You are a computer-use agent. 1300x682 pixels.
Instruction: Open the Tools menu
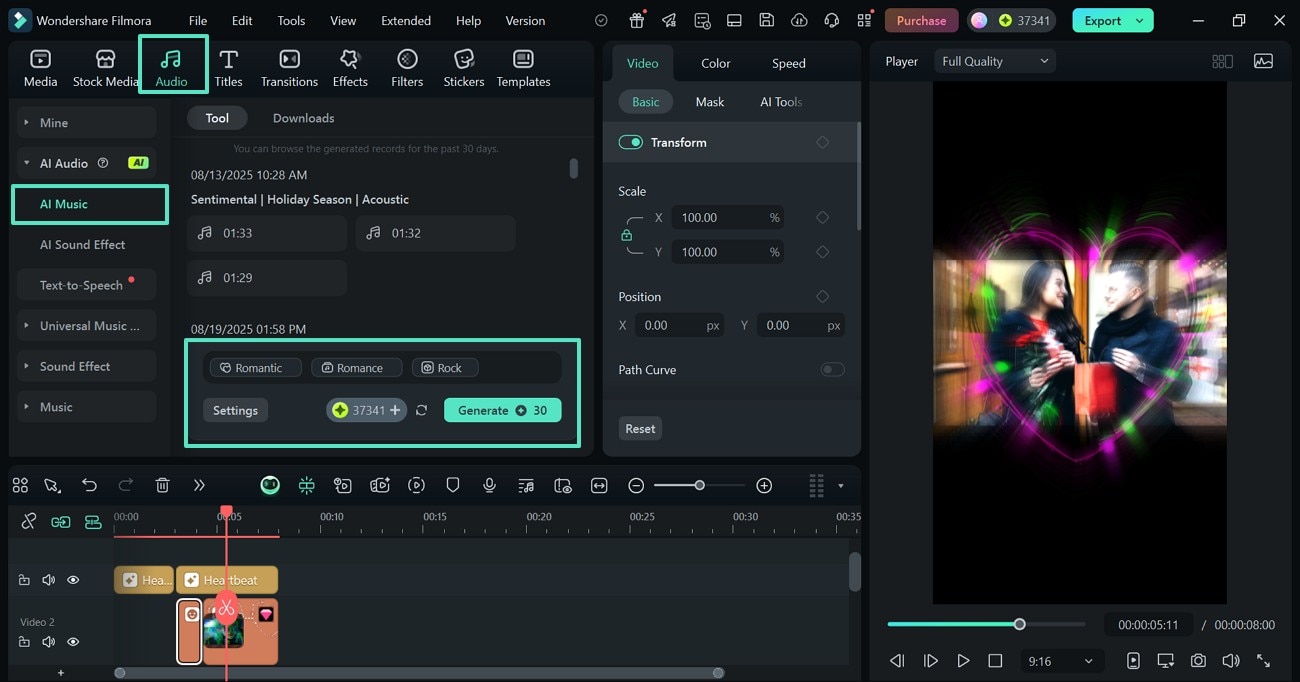[290, 20]
